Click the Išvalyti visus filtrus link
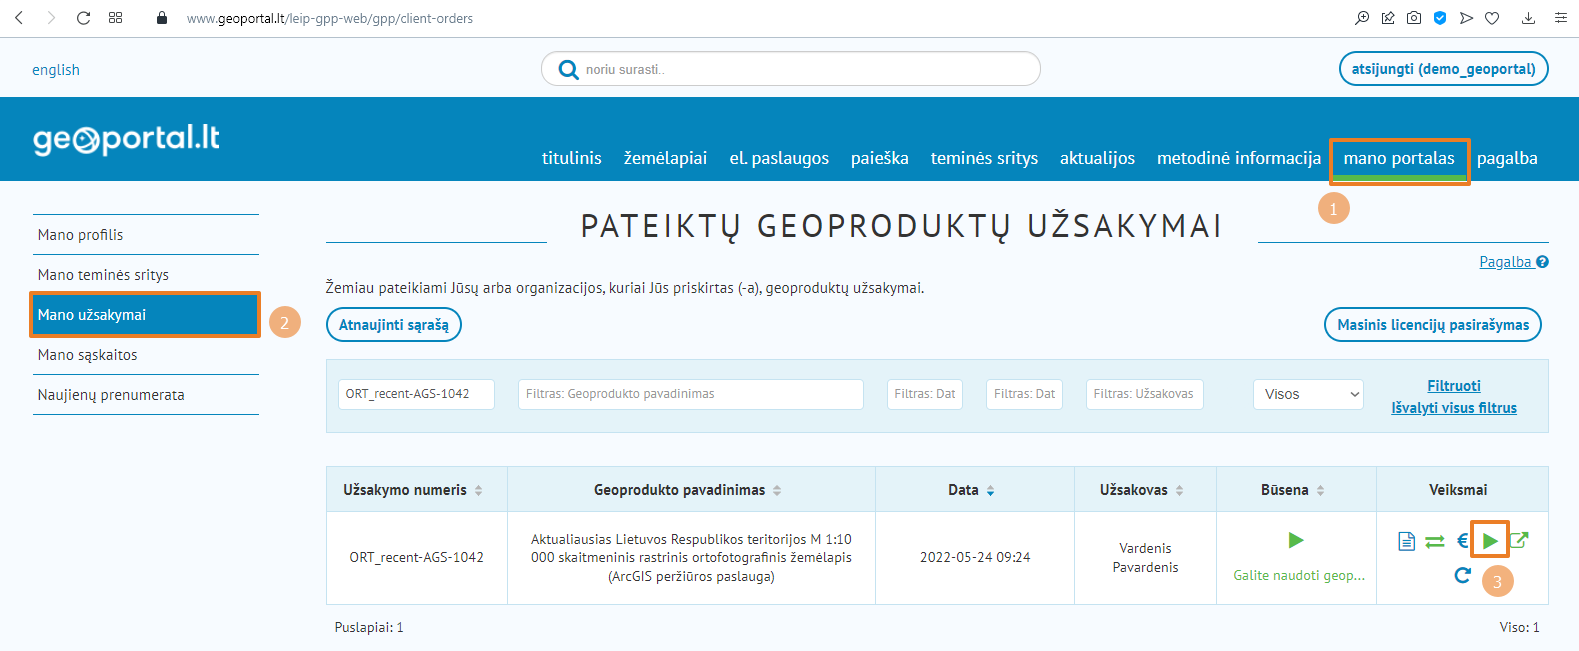Screen dimensions: 1579x651 coord(1453,408)
